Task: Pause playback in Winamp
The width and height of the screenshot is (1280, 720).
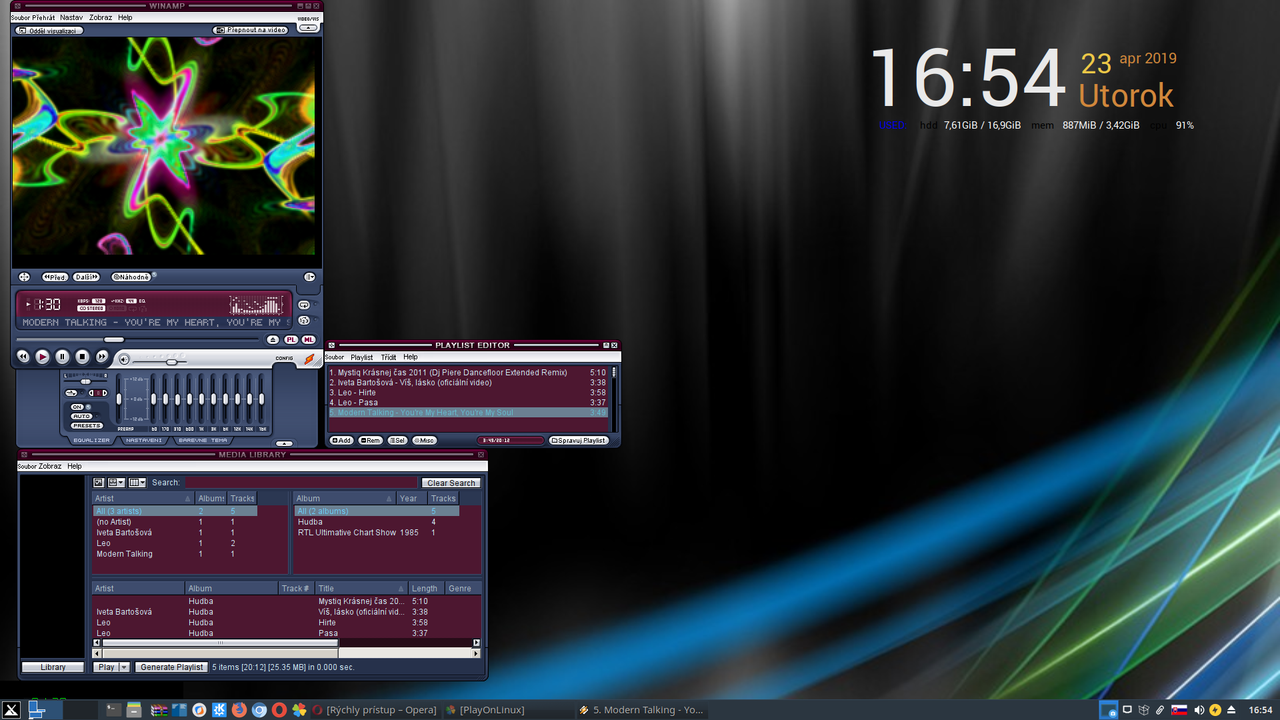Action: [x=62, y=357]
